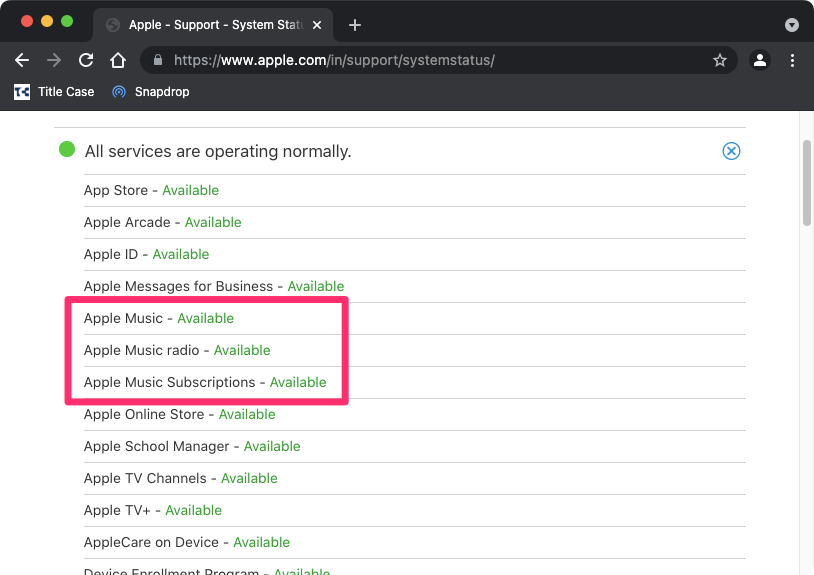Screen dimensions: 814x575
Task: Click the forward navigation arrow
Action: 54,60
